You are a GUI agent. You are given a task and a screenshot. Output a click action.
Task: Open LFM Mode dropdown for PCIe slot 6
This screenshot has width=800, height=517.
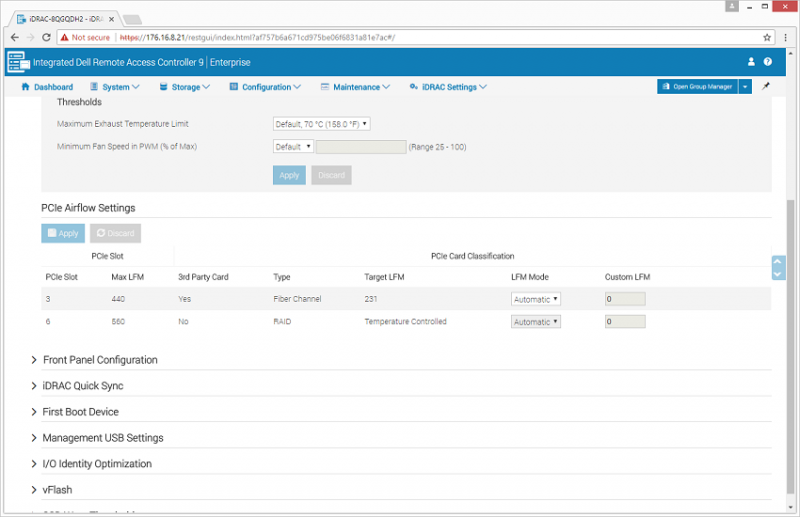[x=535, y=322]
